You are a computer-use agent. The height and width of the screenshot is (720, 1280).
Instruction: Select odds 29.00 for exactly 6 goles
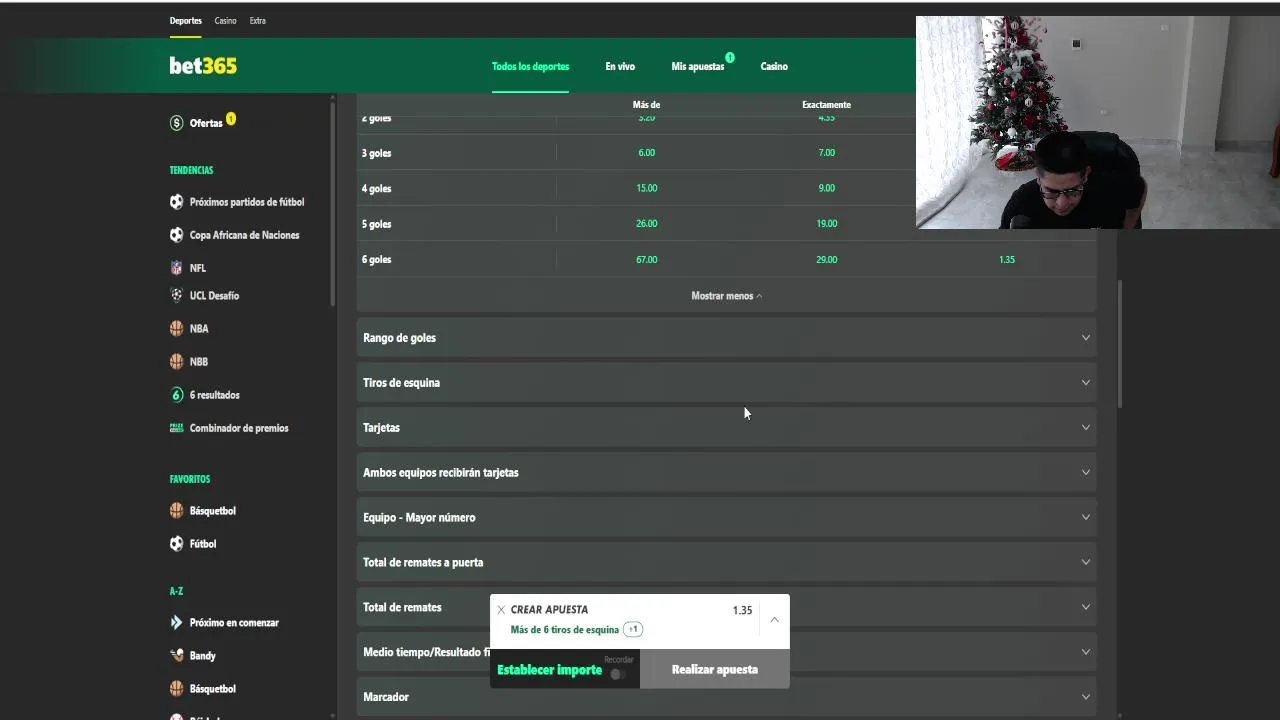coord(826,260)
